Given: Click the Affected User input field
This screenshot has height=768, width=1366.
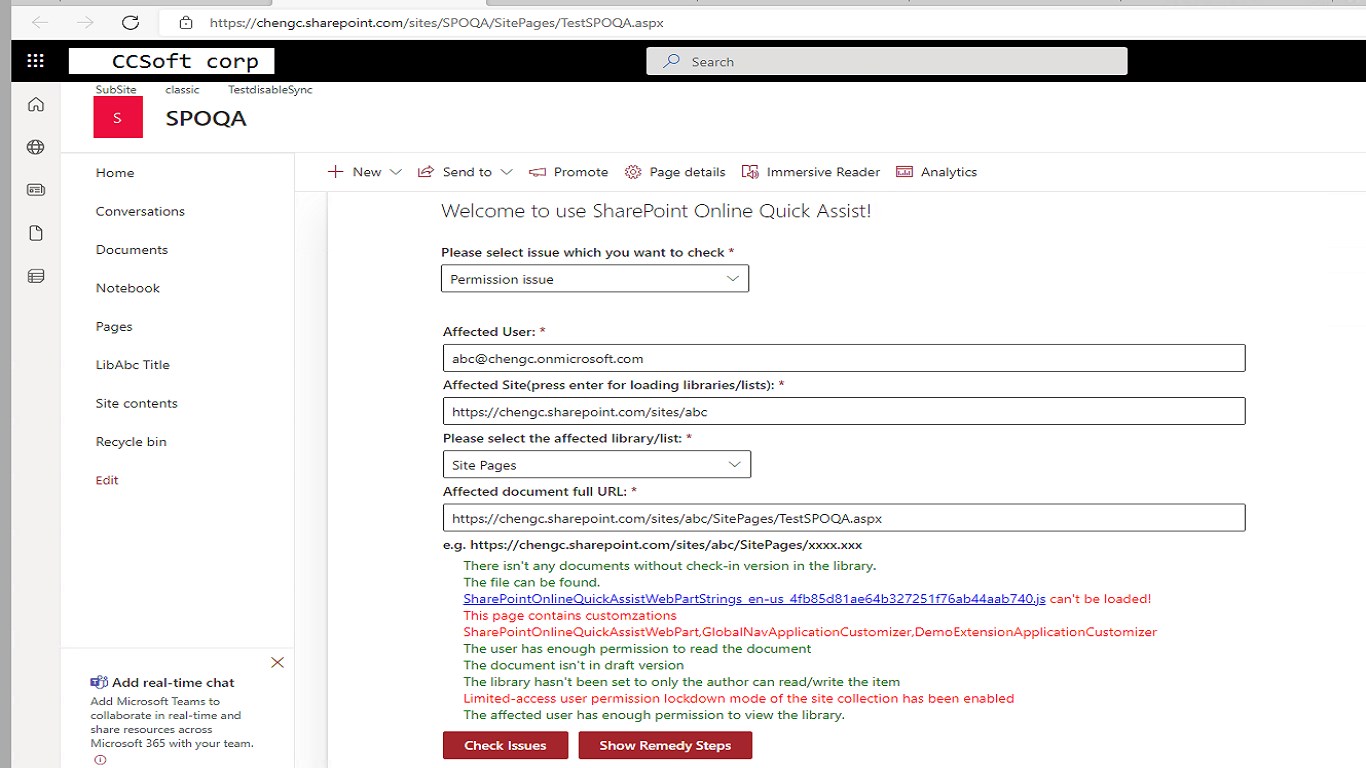Looking at the screenshot, I should coord(844,358).
